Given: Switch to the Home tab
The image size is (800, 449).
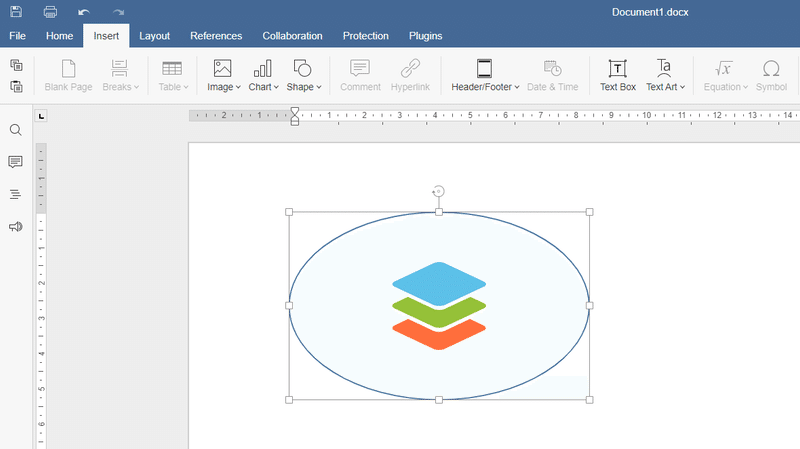Looking at the screenshot, I should pos(59,36).
